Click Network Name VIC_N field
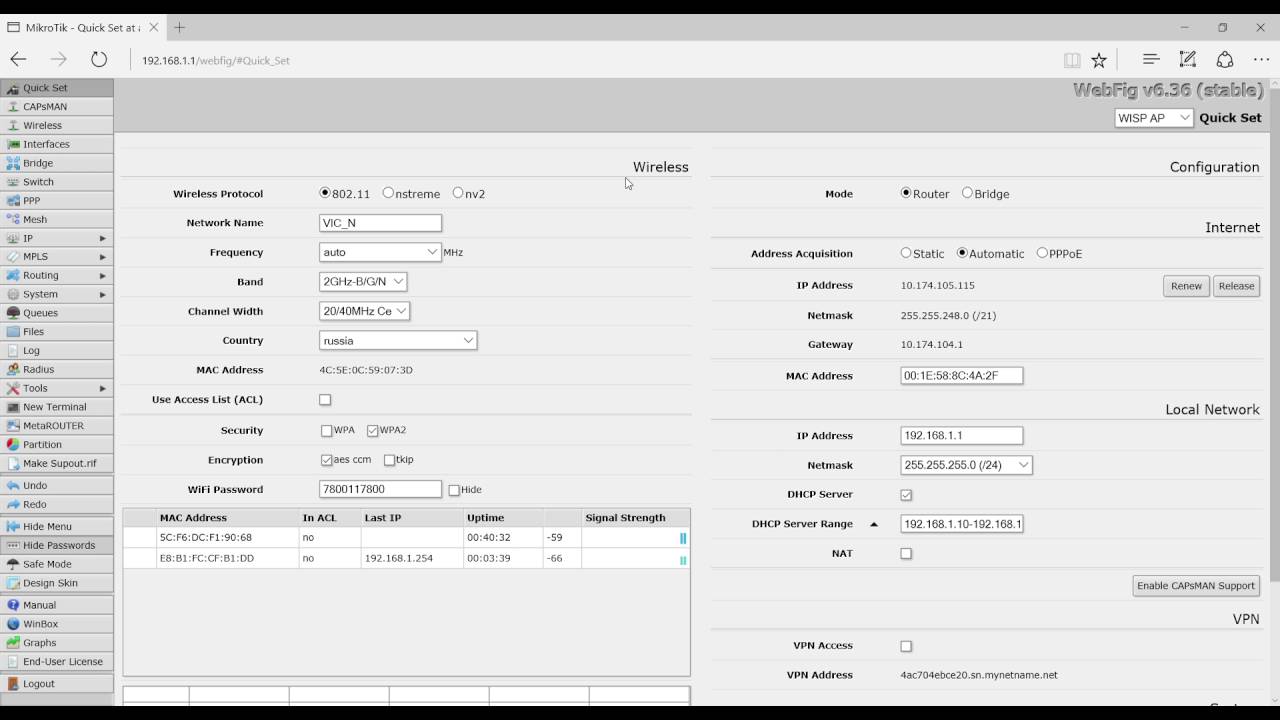Screen dimensions: 1280x720 tap(380, 223)
